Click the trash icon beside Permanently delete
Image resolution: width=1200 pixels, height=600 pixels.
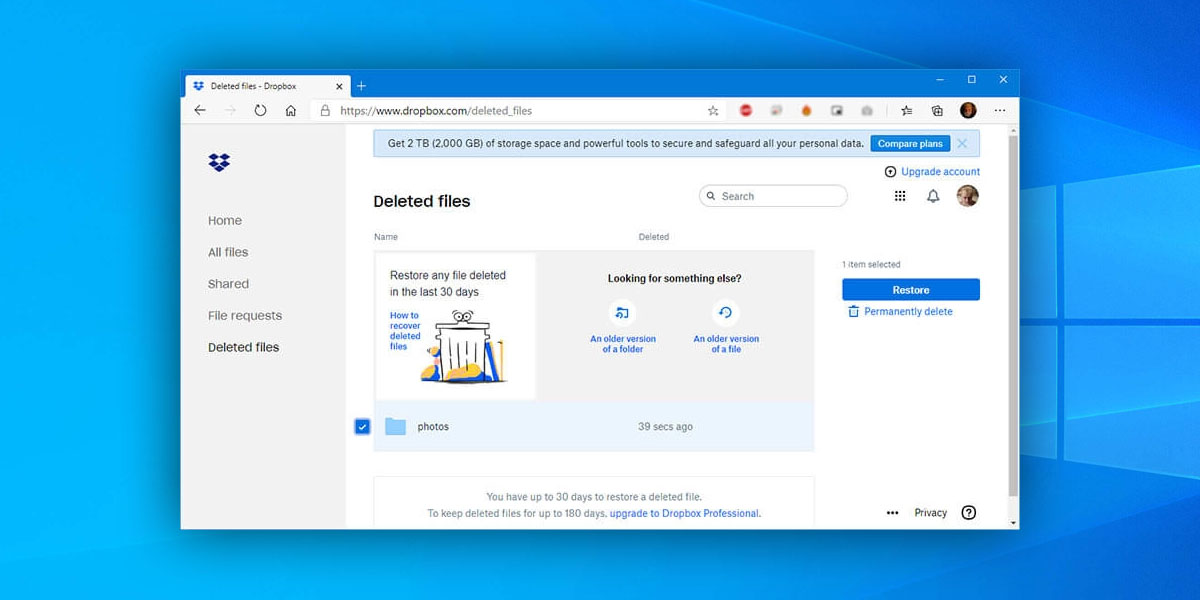click(x=853, y=312)
